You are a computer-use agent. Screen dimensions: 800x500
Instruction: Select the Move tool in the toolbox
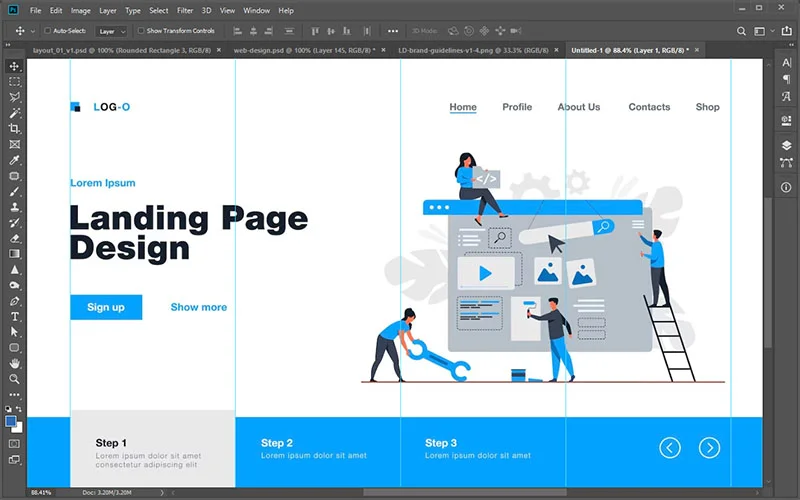(14, 66)
